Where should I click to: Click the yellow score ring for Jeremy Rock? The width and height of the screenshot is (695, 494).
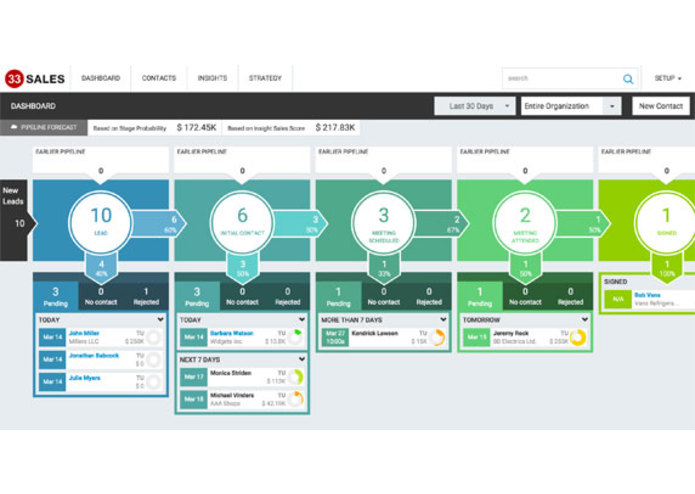(578, 338)
